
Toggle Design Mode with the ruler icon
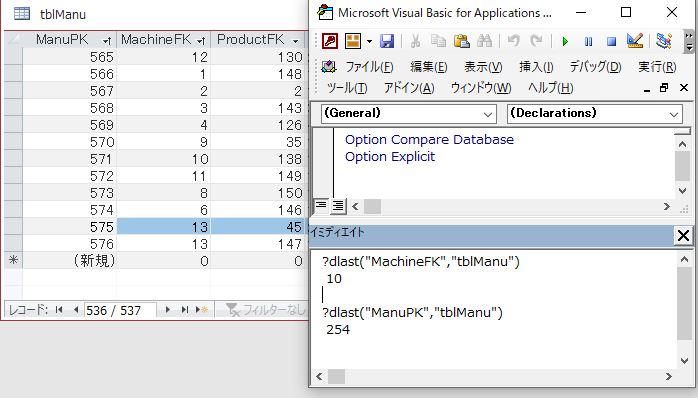(635, 41)
